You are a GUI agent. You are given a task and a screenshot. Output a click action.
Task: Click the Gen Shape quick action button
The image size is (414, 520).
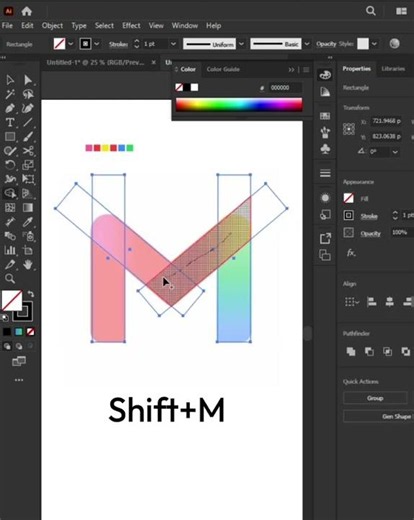pos(379,416)
